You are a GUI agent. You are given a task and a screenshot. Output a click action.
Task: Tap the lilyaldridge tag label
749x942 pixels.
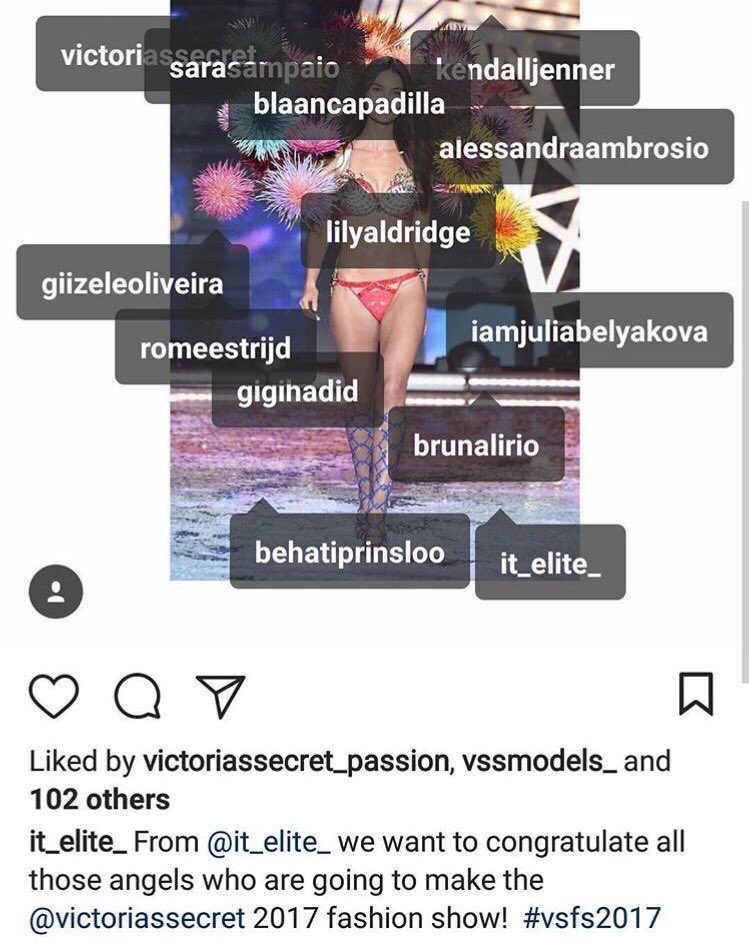pos(398,231)
